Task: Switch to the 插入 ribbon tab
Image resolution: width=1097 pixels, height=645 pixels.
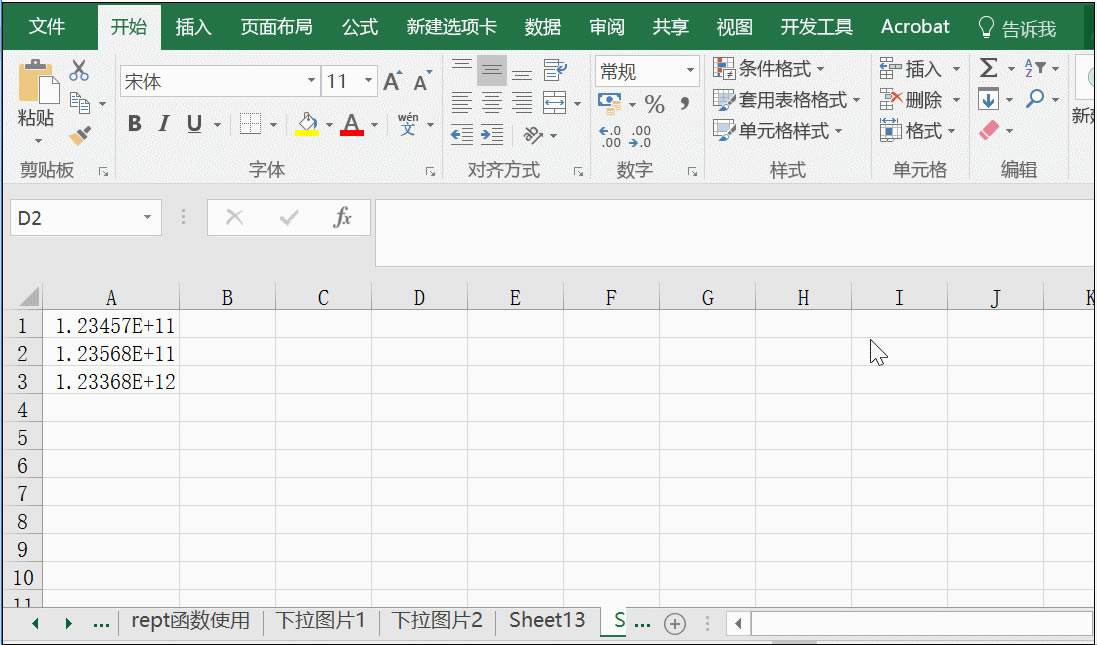Action: tap(193, 27)
